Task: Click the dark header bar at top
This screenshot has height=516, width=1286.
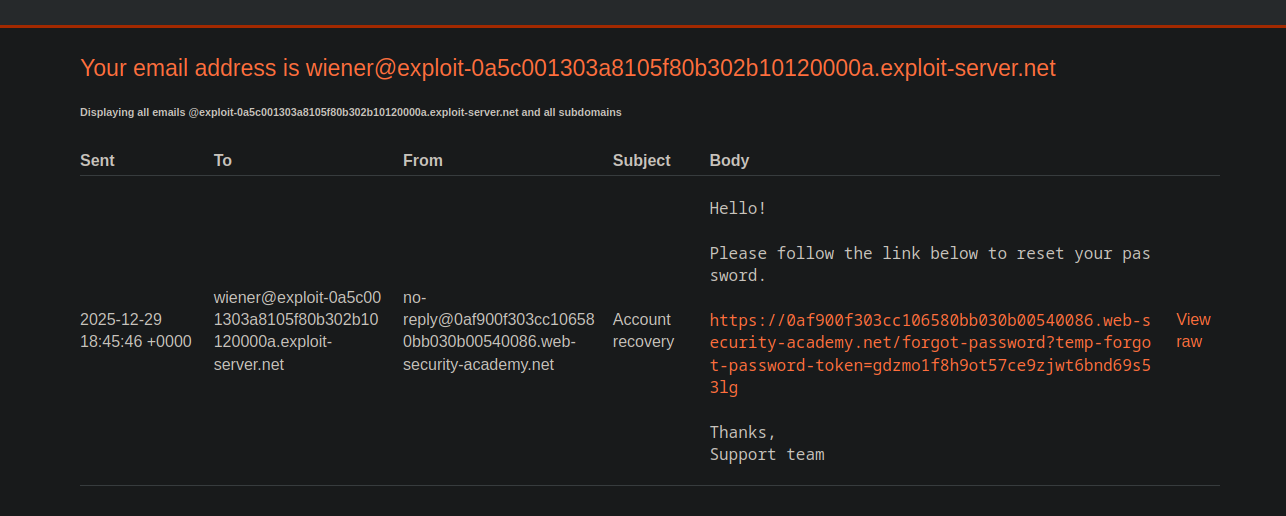Action: pos(643,12)
